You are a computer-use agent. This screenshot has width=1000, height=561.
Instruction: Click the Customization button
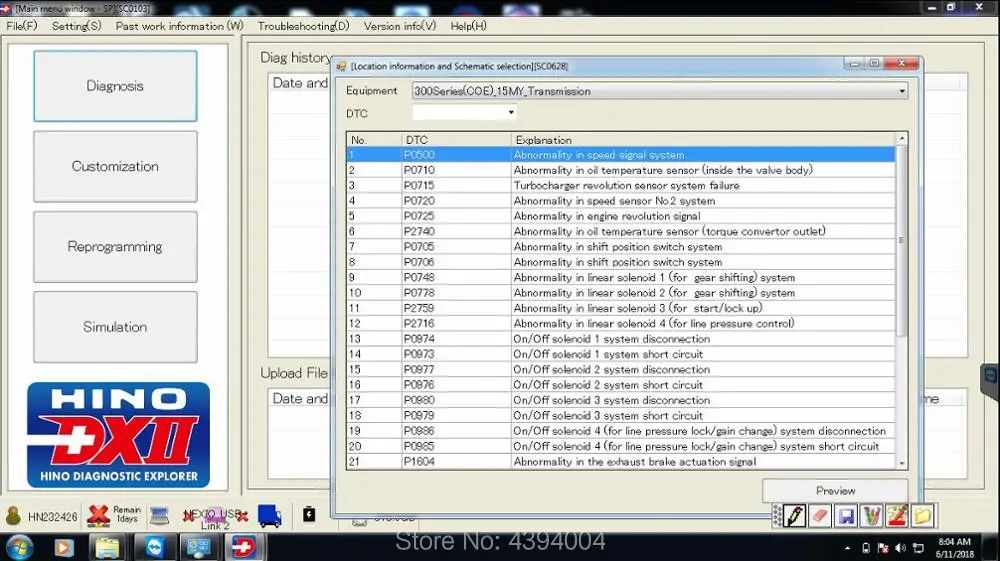click(x=115, y=166)
